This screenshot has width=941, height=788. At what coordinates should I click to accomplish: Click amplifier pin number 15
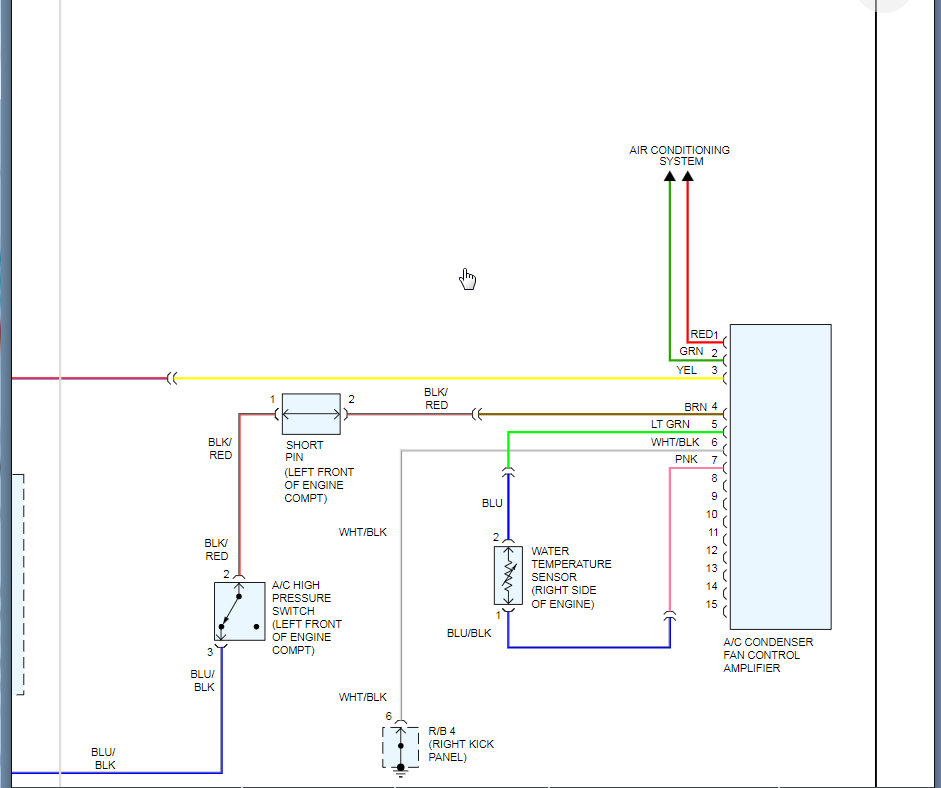(712, 604)
